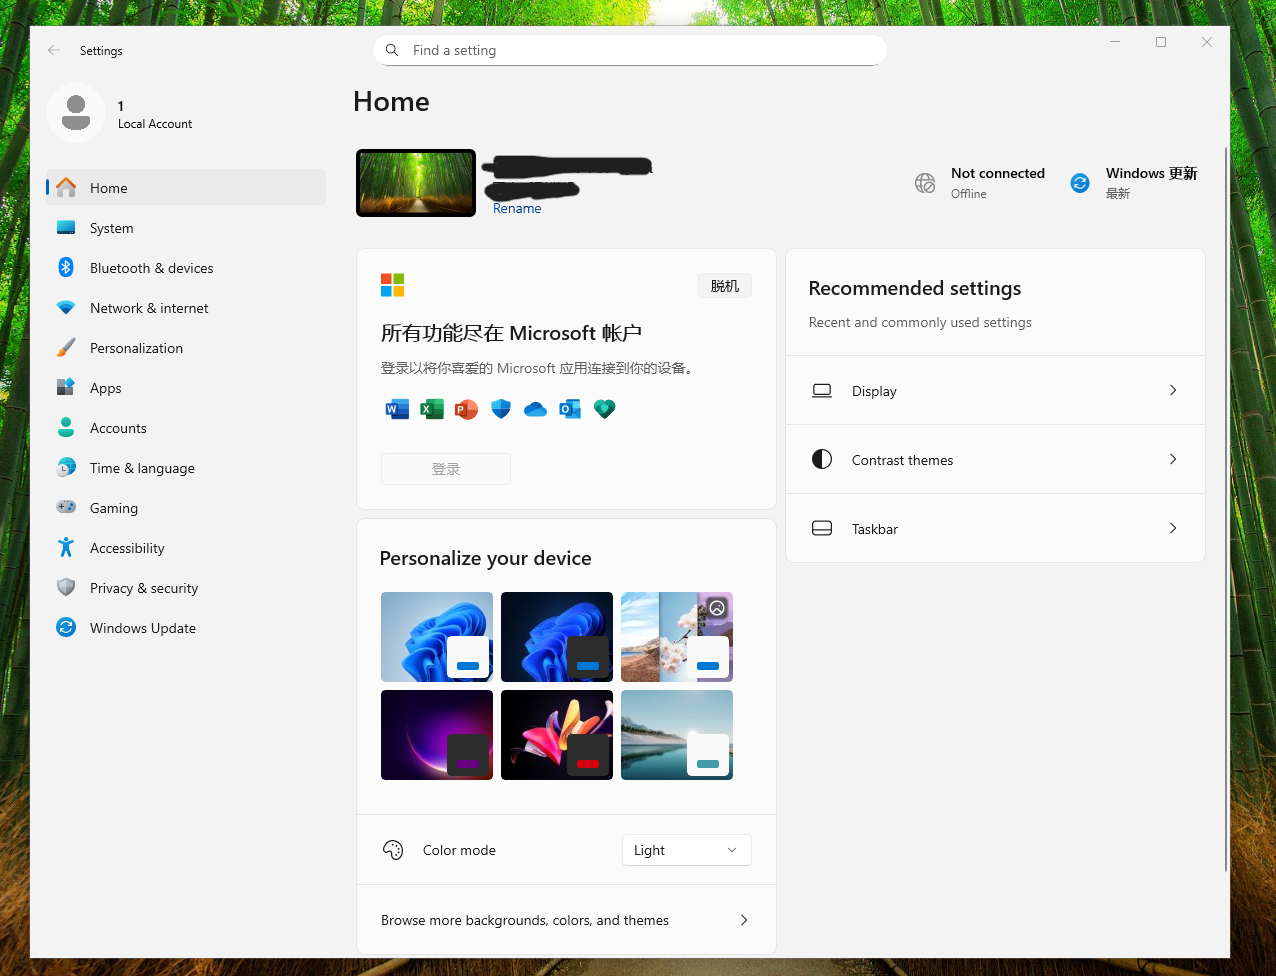The height and width of the screenshot is (976, 1276).
Task: Click the PowerPoint app icon
Action: click(466, 409)
